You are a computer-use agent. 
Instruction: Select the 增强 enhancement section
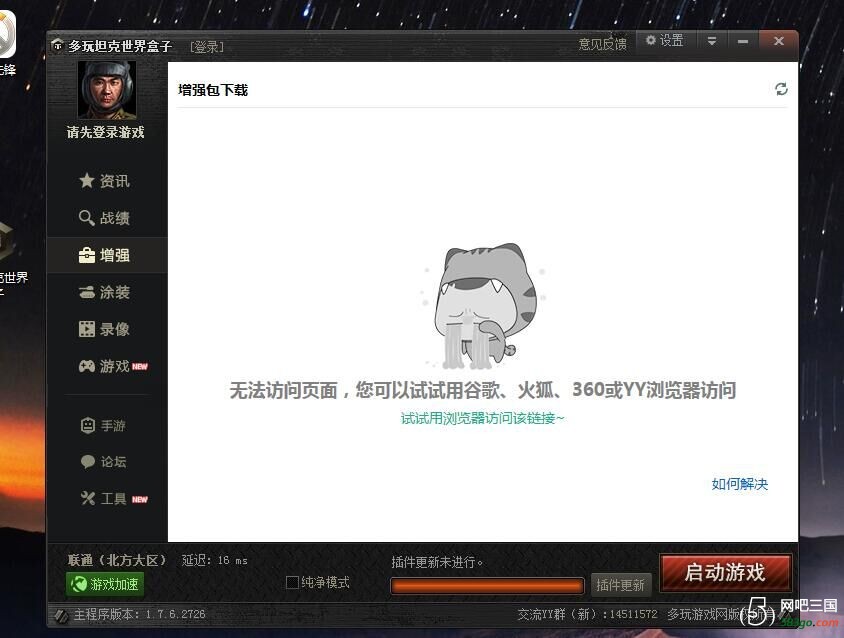(x=107, y=255)
